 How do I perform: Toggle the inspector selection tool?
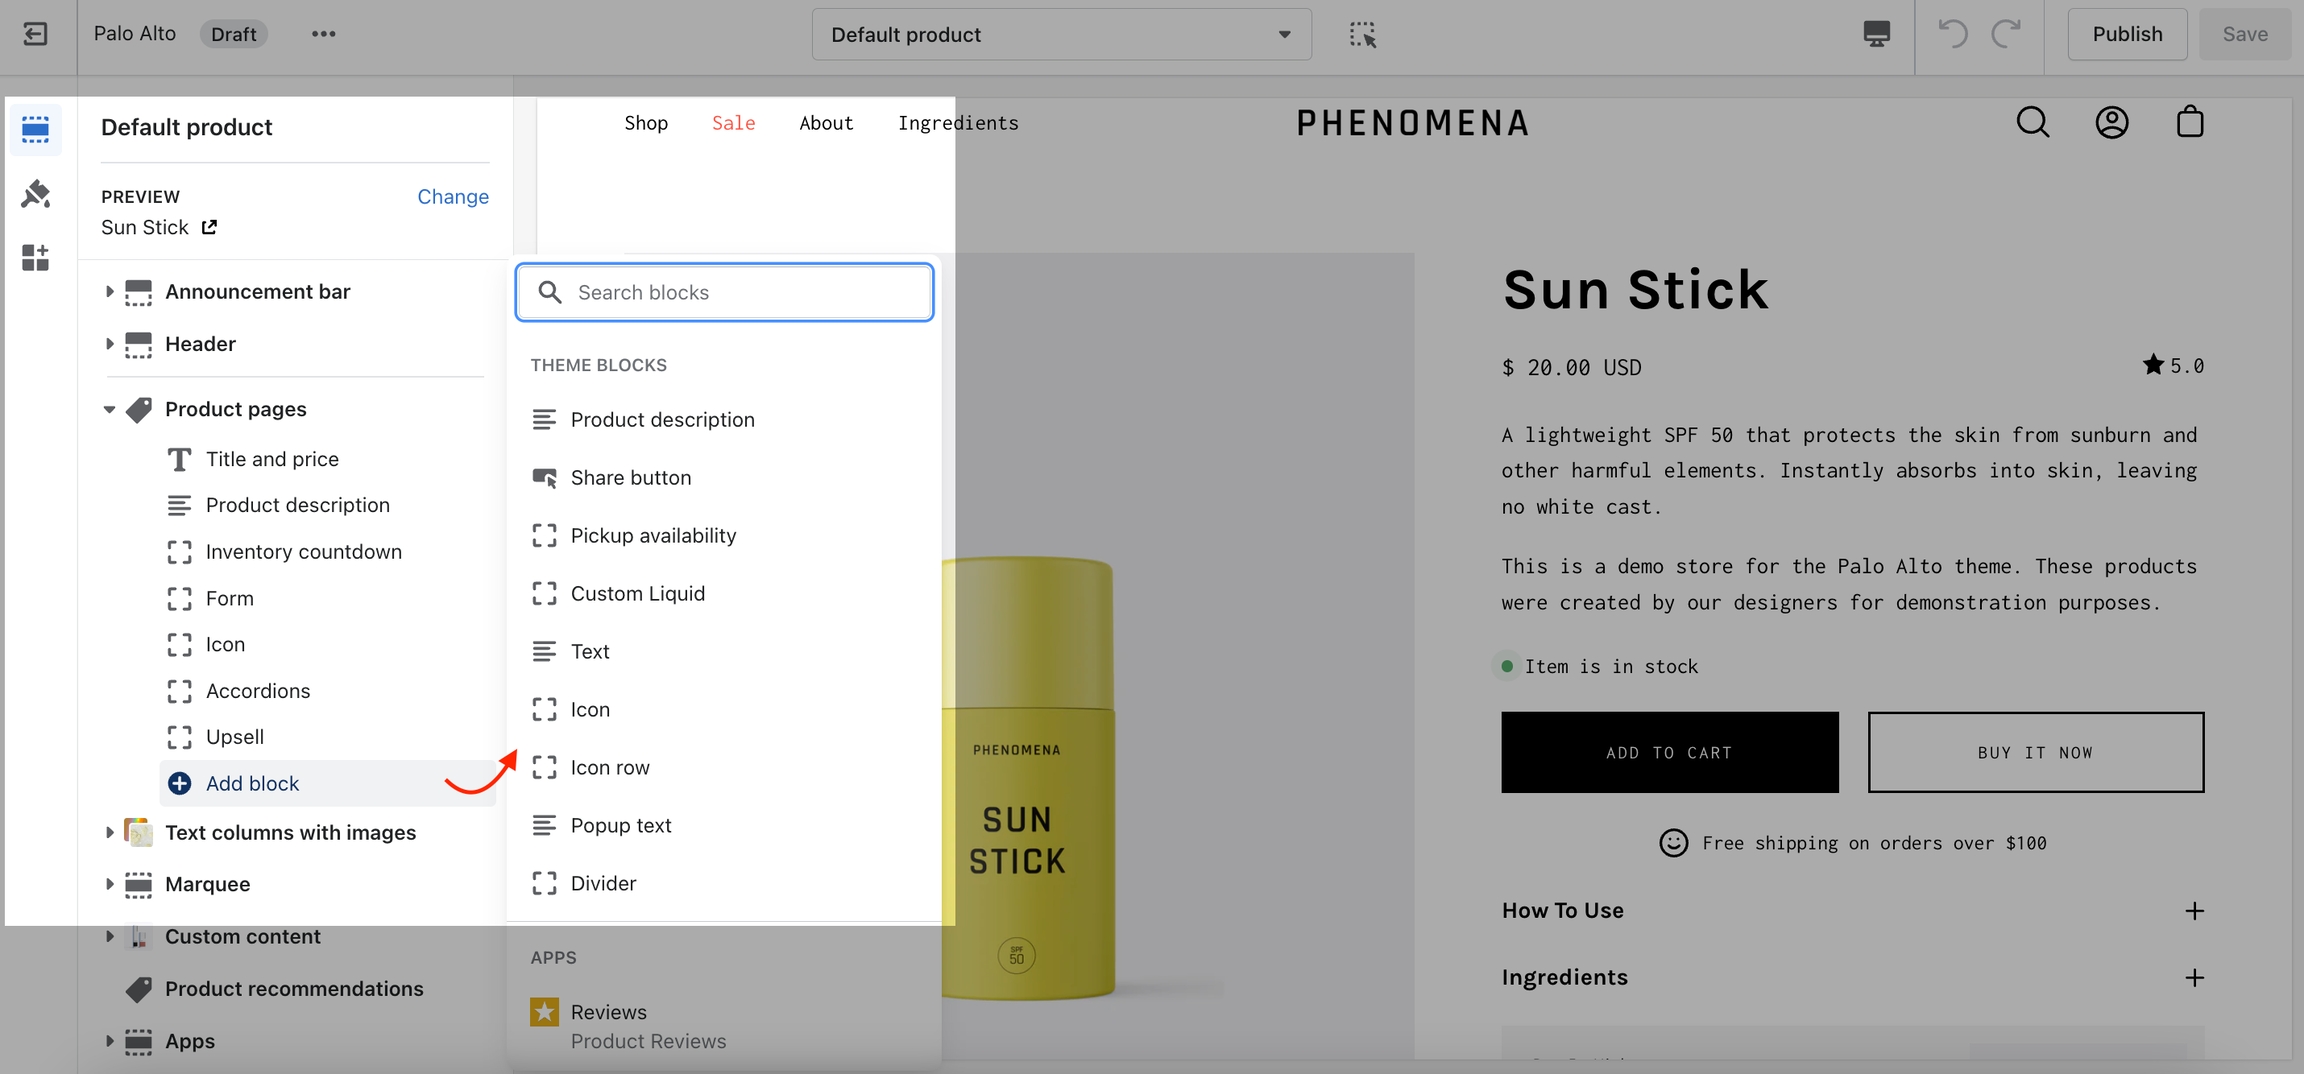[x=1362, y=34]
